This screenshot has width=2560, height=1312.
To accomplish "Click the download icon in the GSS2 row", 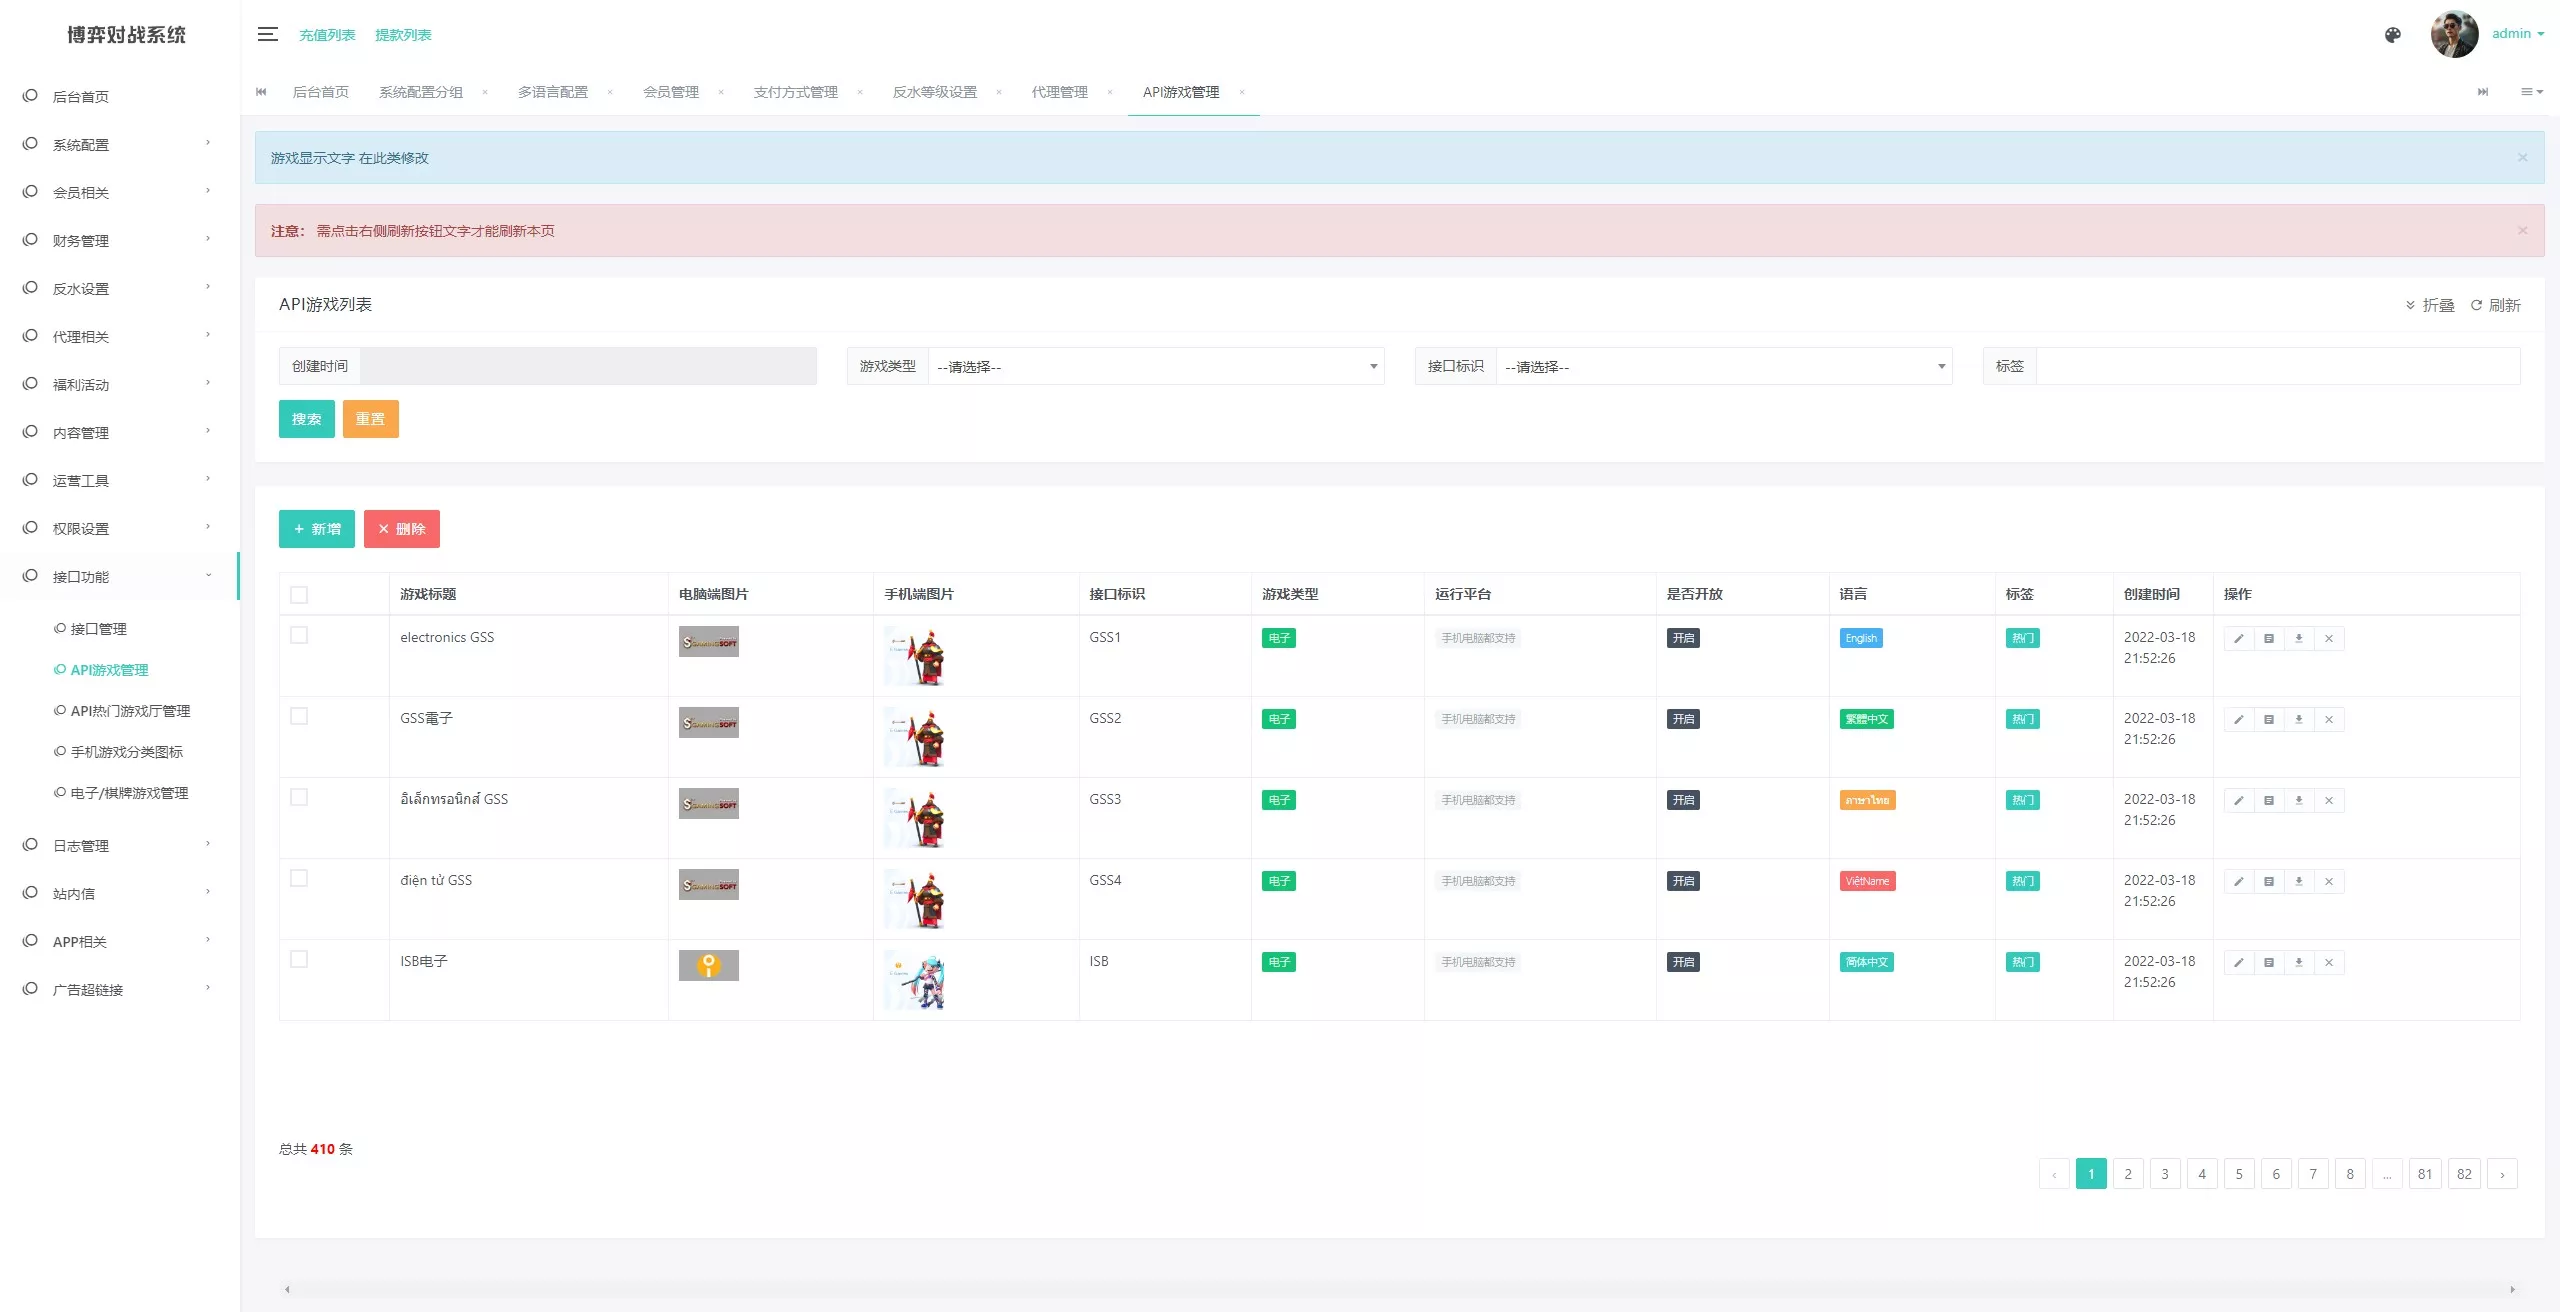I will [x=2299, y=720].
